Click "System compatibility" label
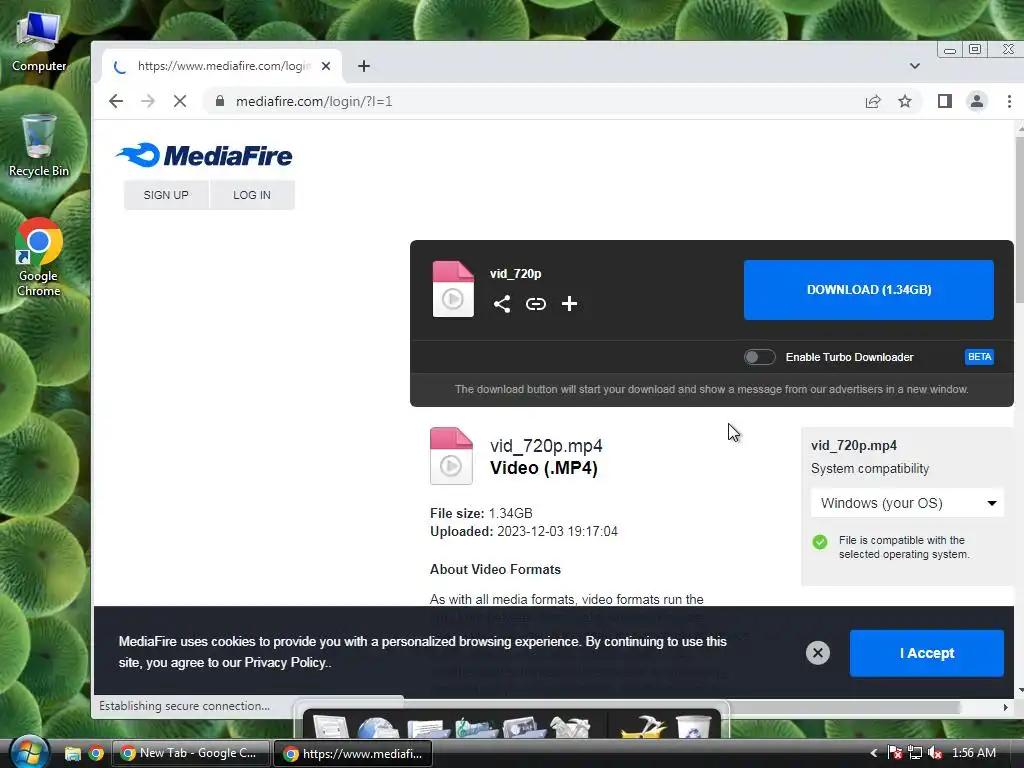Screen dimensions: 1024x768 870,468
